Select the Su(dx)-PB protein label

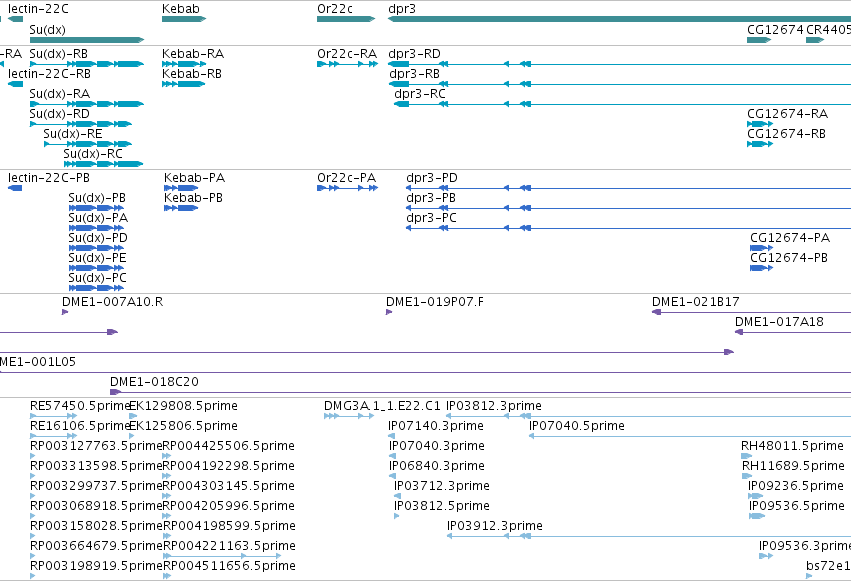(x=97, y=198)
